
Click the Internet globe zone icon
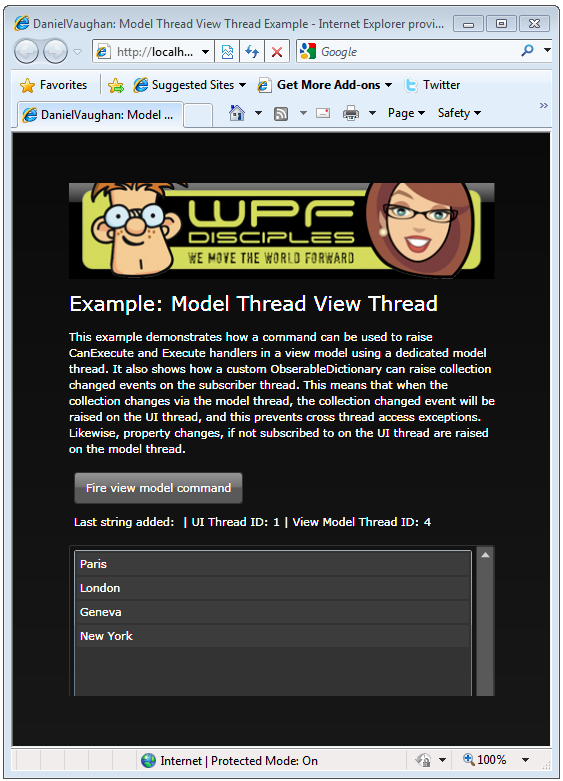(x=148, y=761)
